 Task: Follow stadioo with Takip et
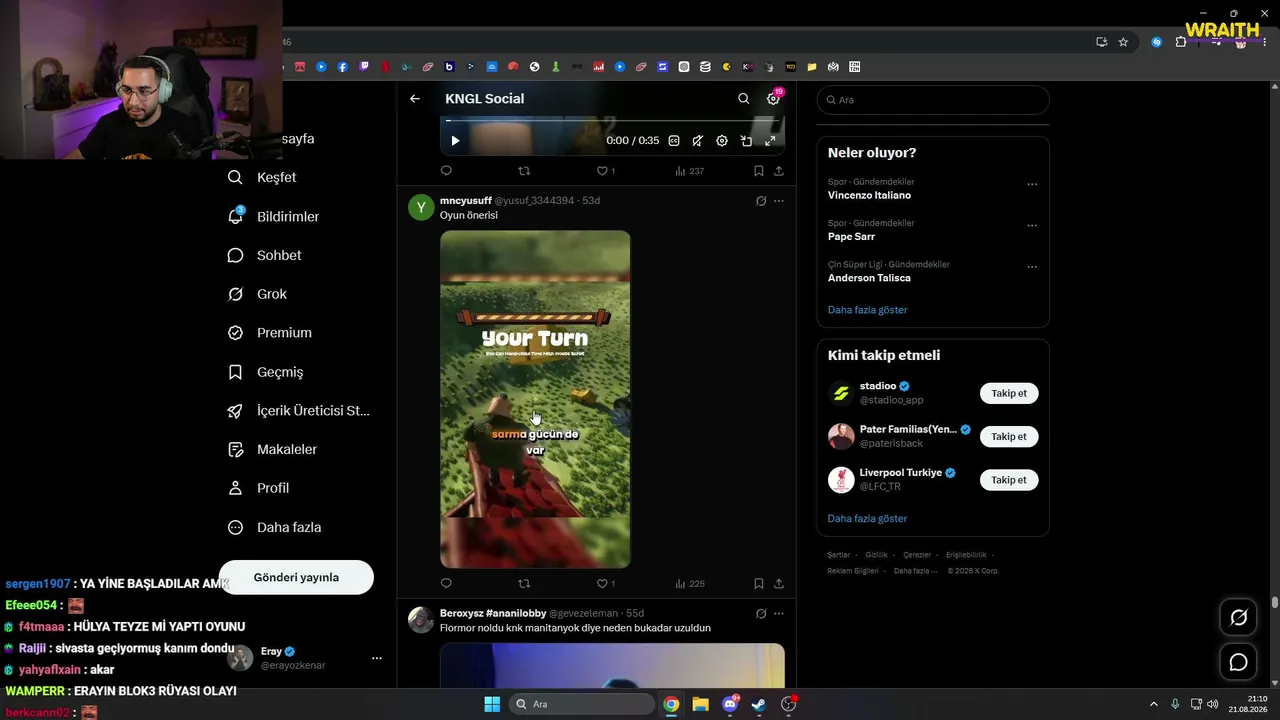pyautogui.click(x=1009, y=393)
